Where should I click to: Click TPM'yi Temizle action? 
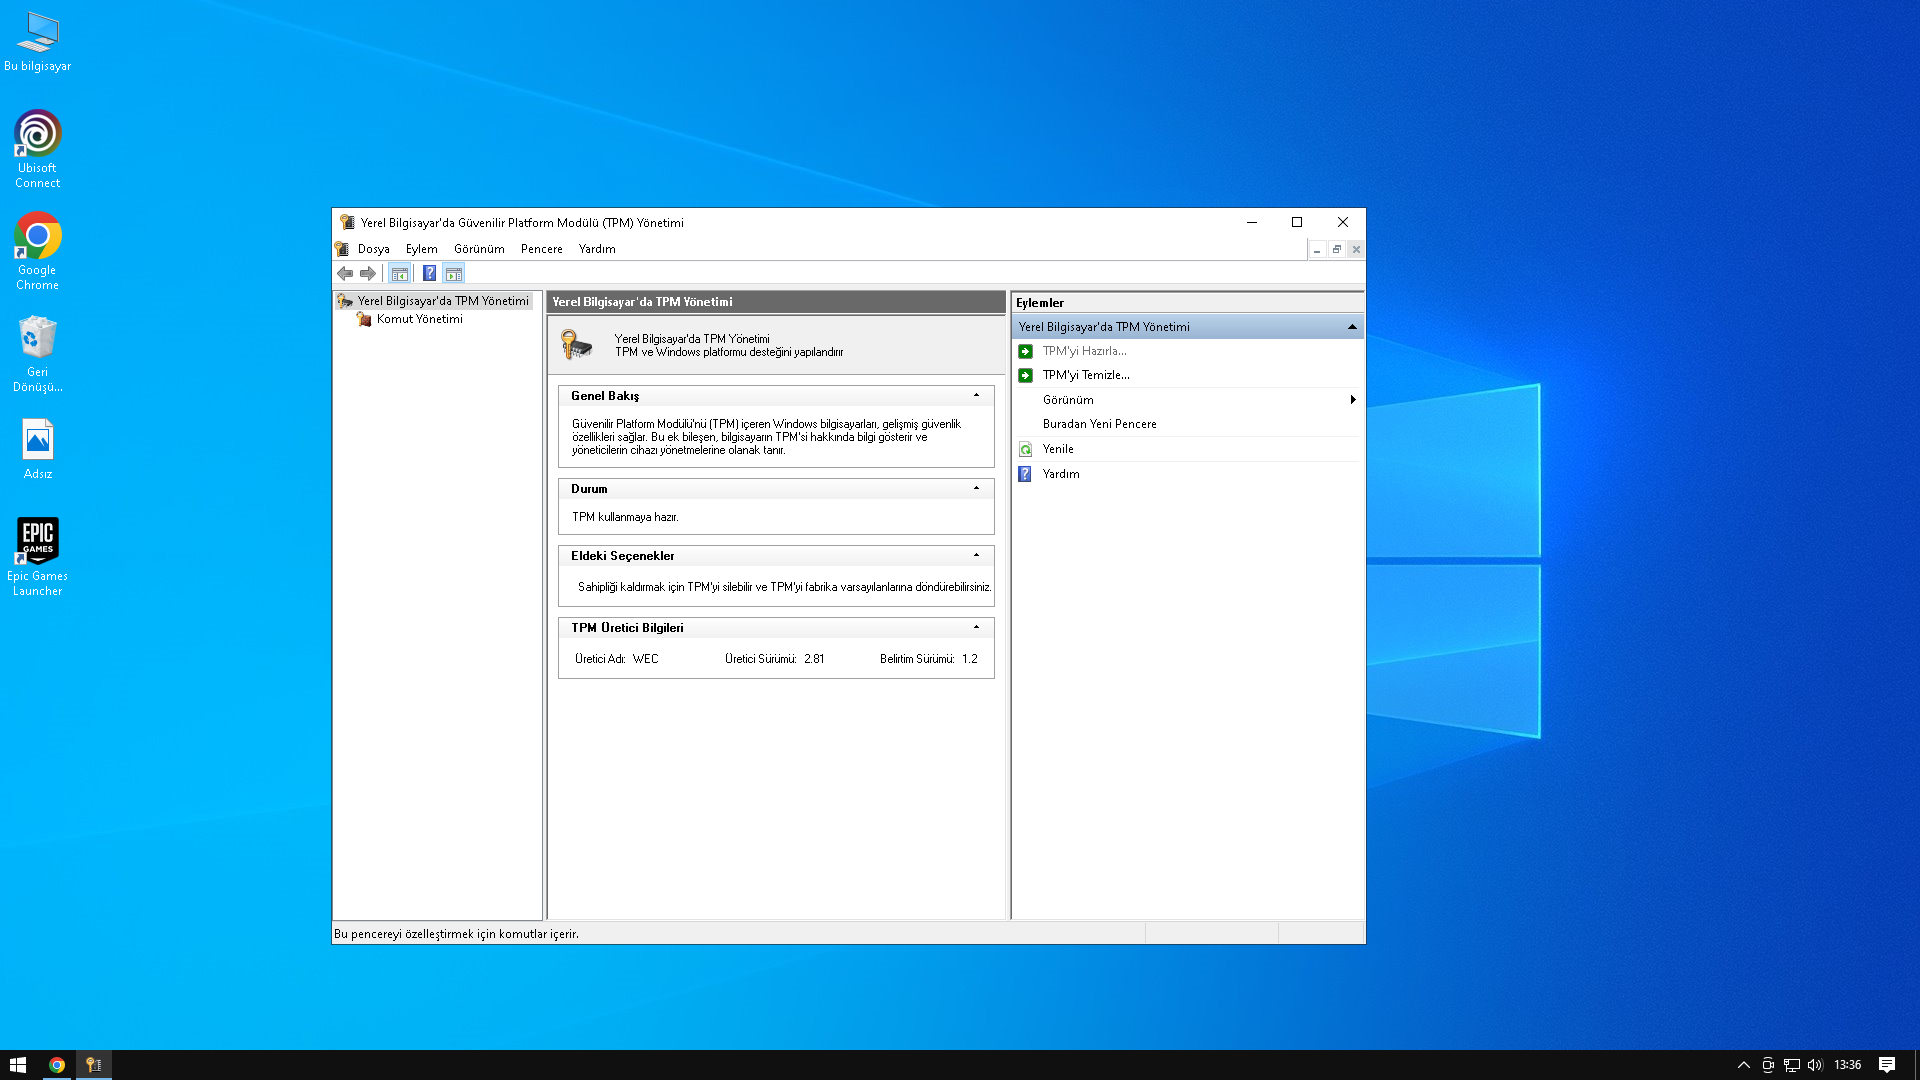1086,375
